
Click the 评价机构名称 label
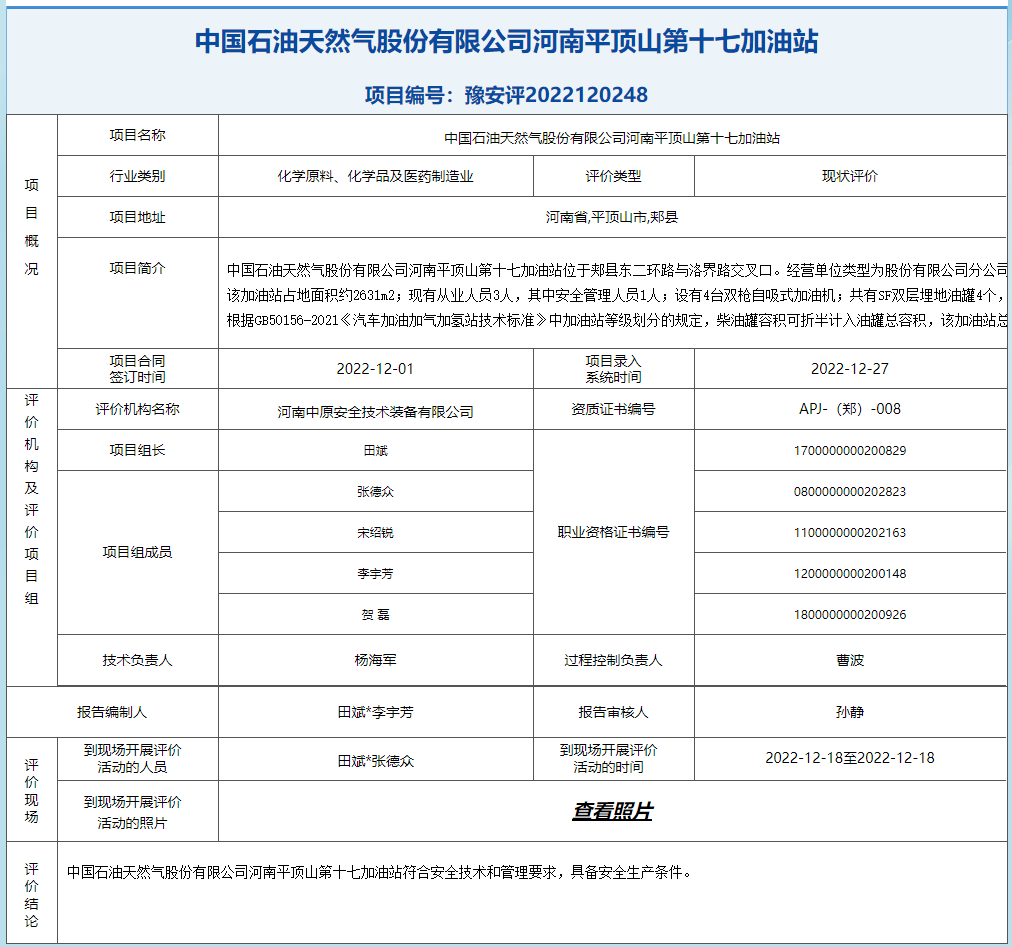(x=137, y=409)
